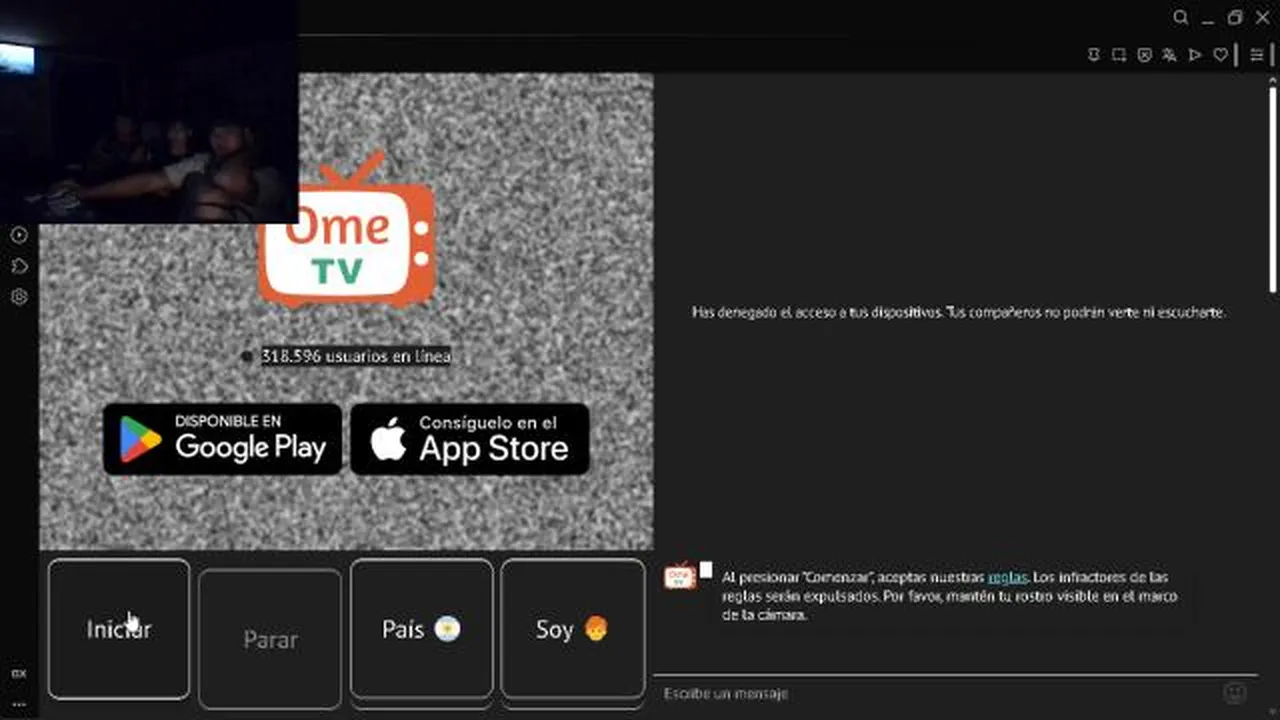Open the reglas rules link
This screenshot has width=1280, height=720.
point(1007,577)
